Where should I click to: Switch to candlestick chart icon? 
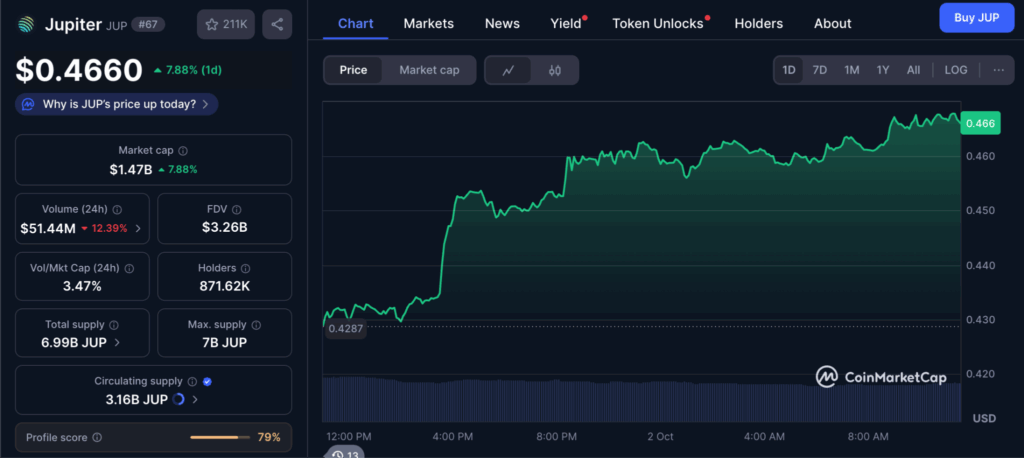point(555,70)
